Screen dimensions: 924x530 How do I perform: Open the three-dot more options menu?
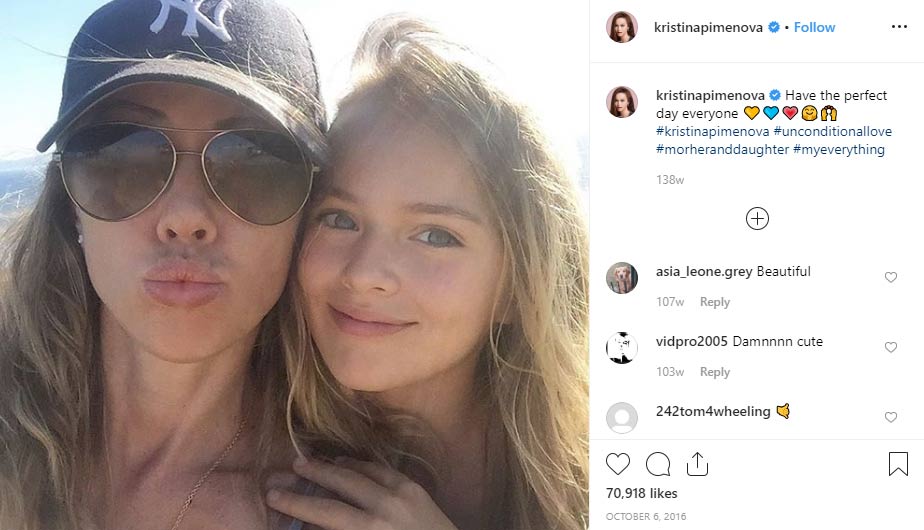(x=897, y=27)
